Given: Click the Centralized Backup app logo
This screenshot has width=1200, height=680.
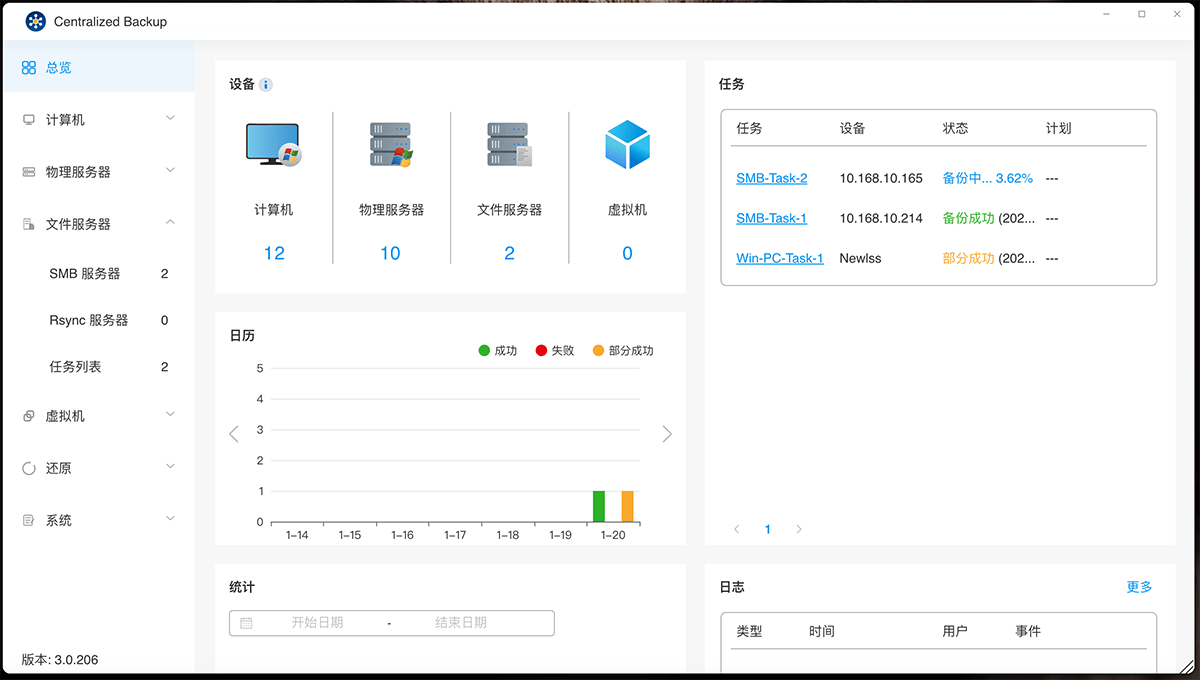Looking at the screenshot, I should 35,21.
